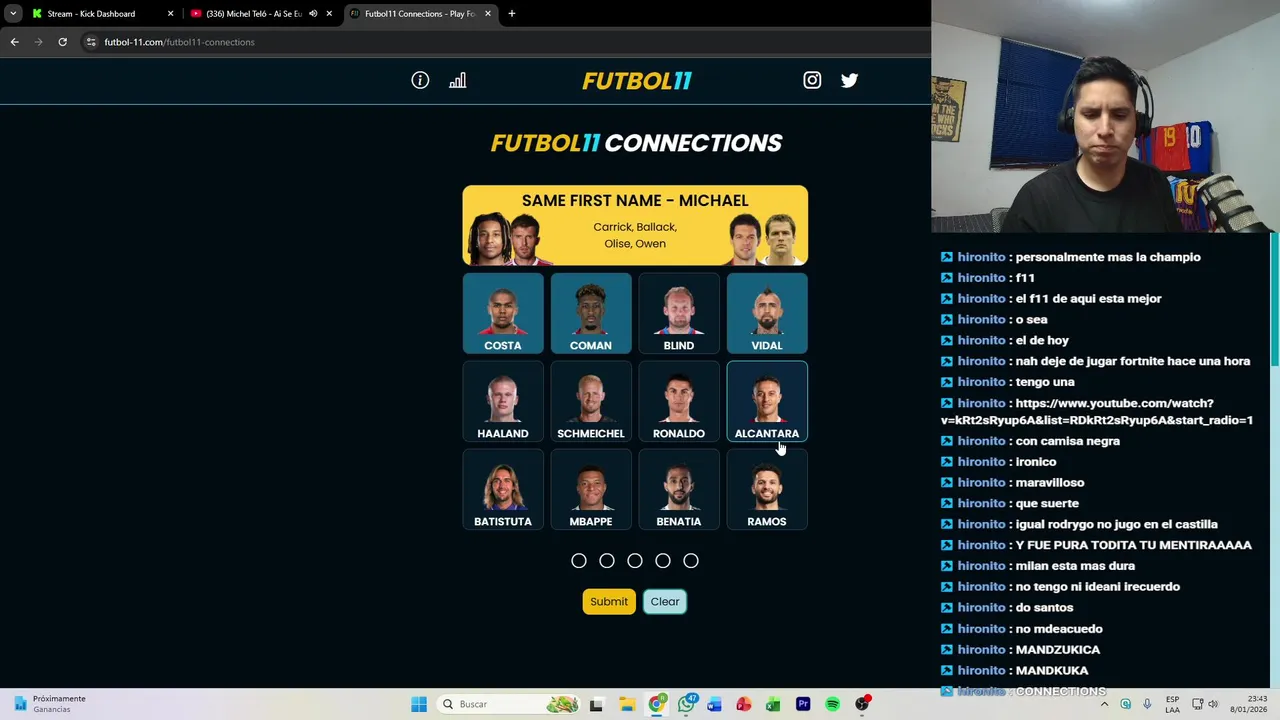Open the Futbol11 Twitter link icon

[x=849, y=80]
